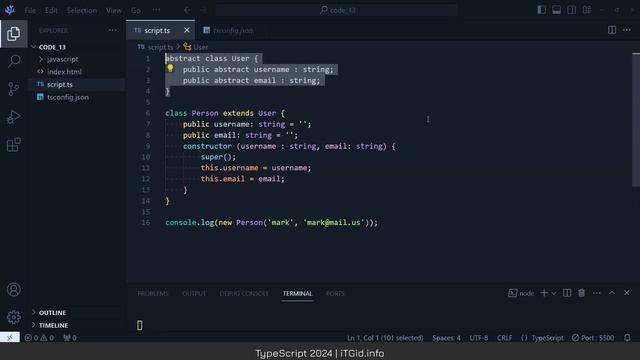Image resolution: width=640 pixels, height=360 pixels.
Task: Click Port : 5500 Live Server status item
Action: point(593,338)
